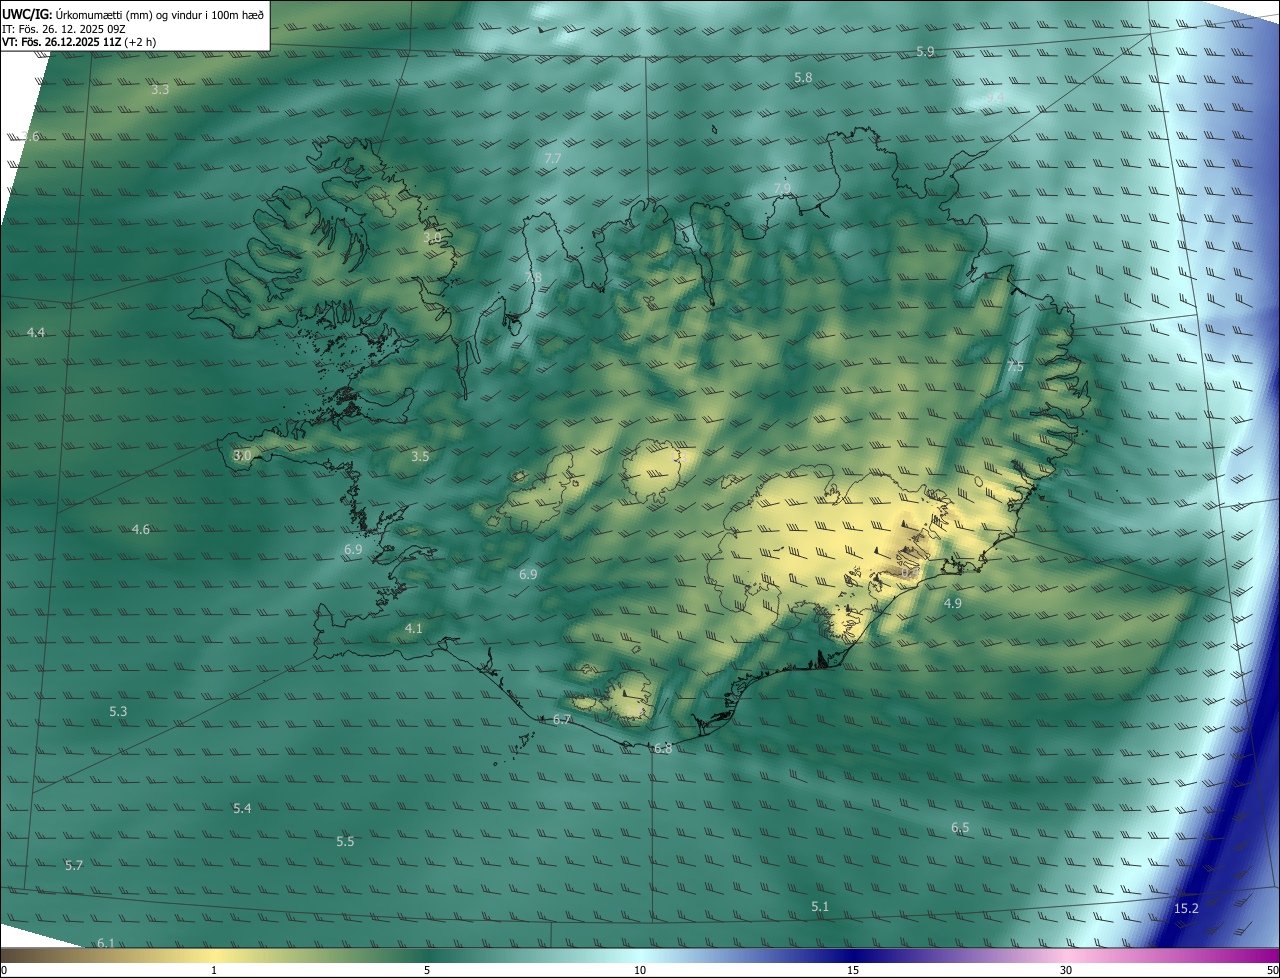Screen dimensions: 1280x978
Task: Click the map value label 6.1
Action: (x=106, y=944)
